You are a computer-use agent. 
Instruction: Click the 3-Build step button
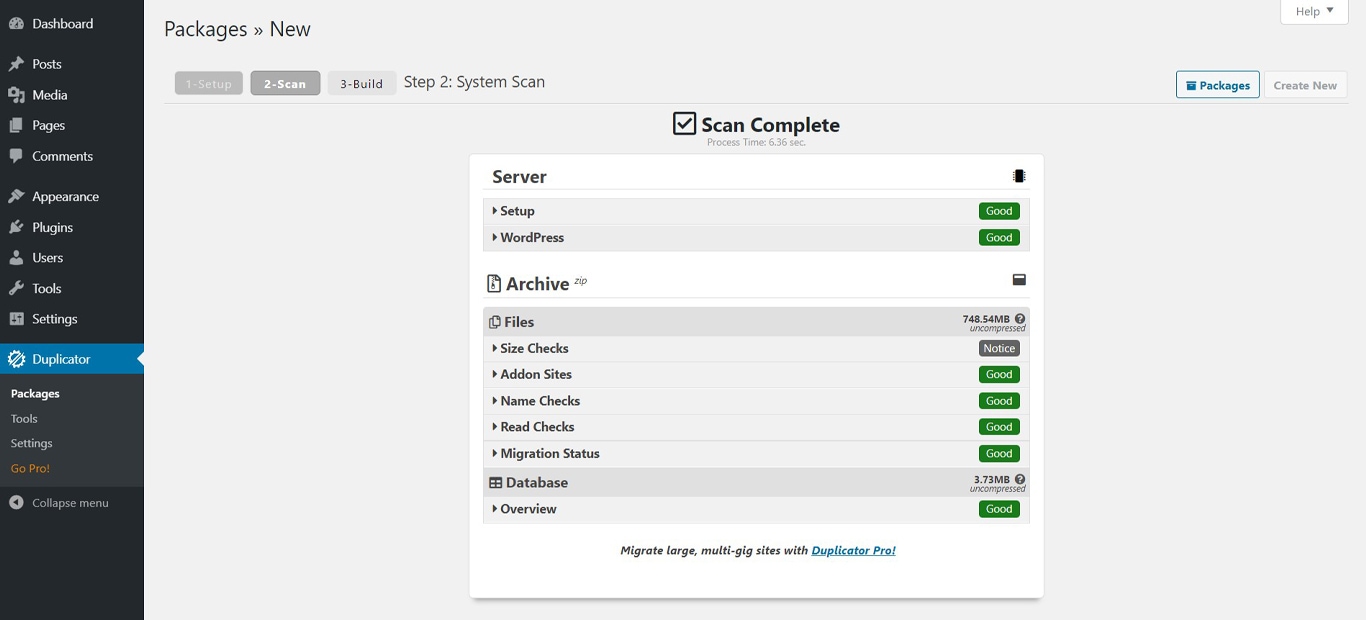tap(362, 83)
